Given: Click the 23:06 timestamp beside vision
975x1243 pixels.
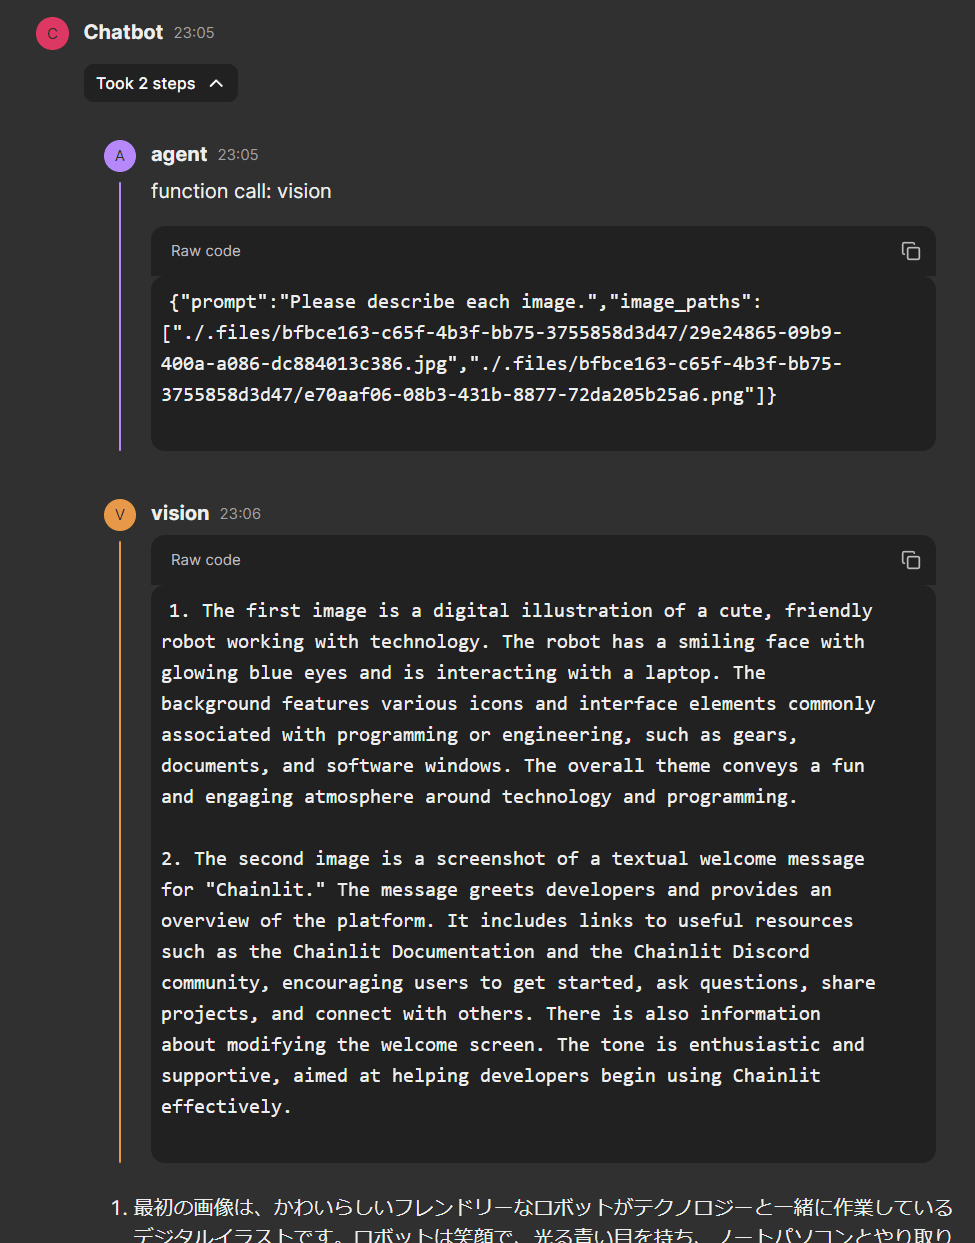Looking at the screenshot, I should click(x=240, y=514).
